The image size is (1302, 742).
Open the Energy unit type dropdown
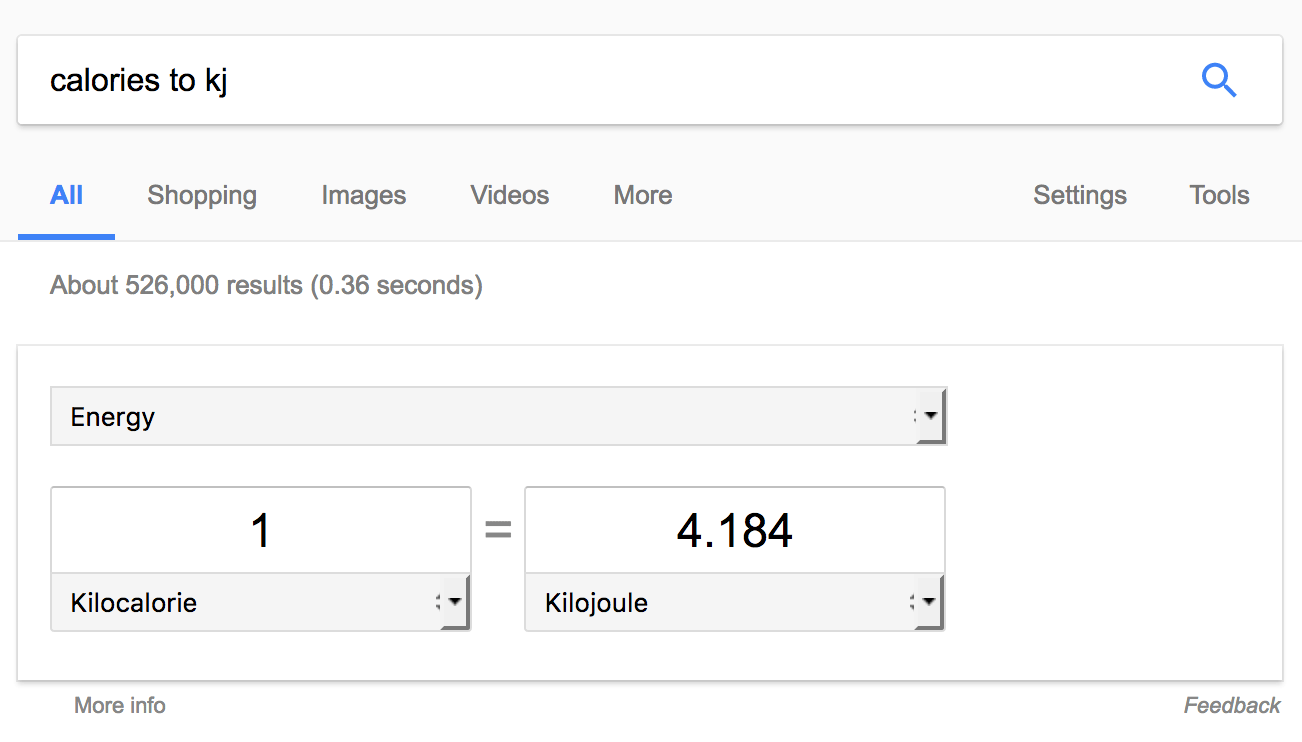(498, 416)
